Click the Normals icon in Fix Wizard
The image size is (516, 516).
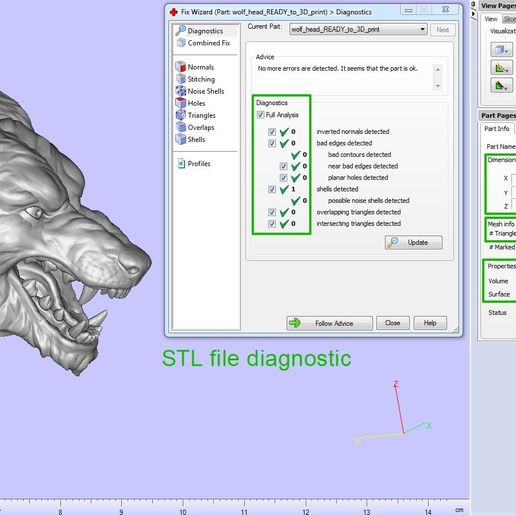[181, 67]
